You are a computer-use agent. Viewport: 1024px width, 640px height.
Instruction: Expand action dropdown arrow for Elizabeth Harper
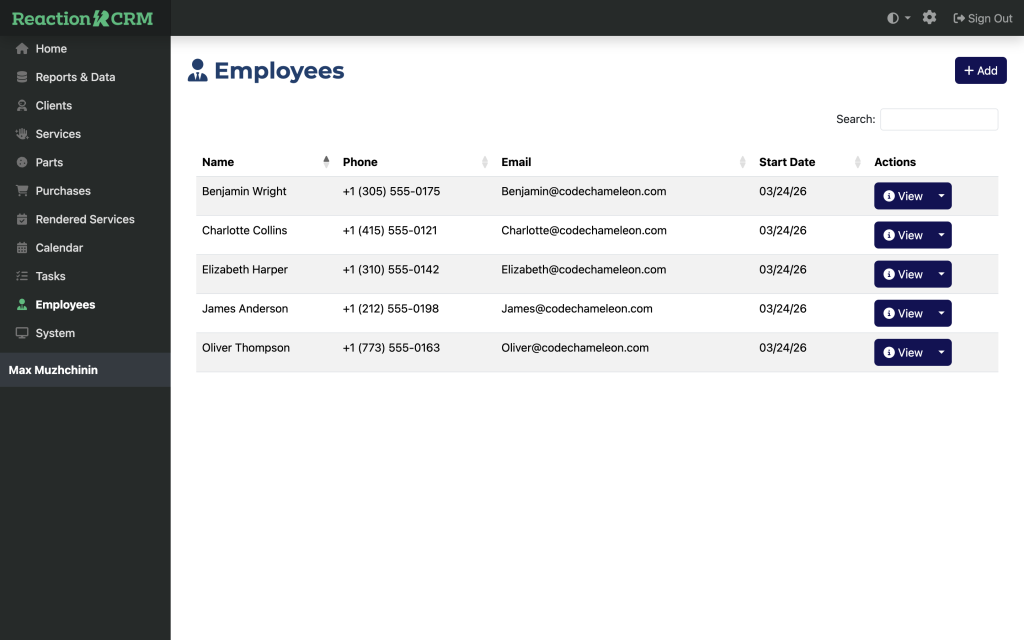pos(941,274)
